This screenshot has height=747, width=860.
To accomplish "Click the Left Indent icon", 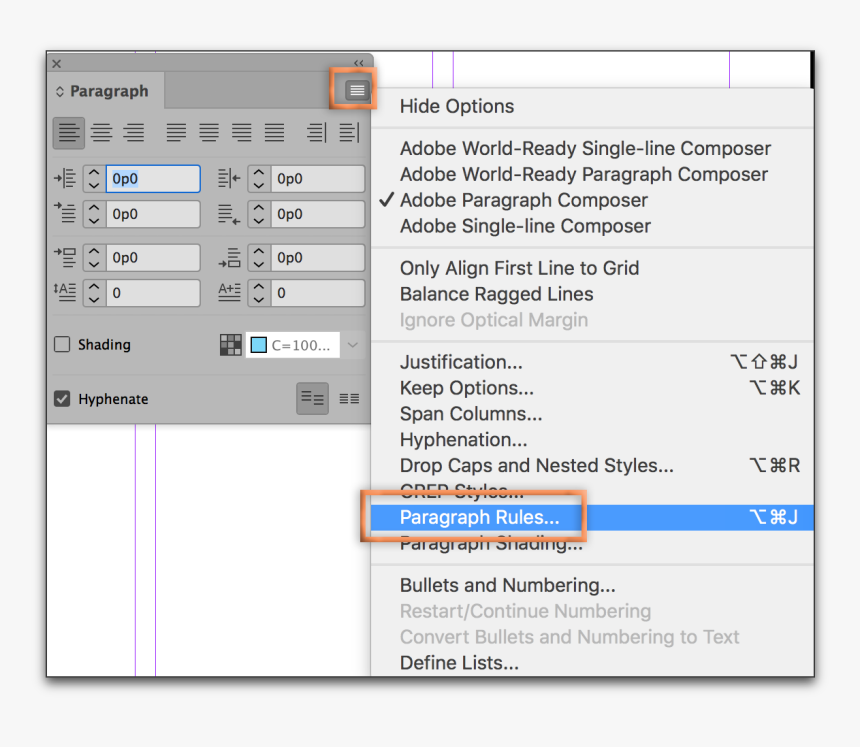I will point(65,178).
